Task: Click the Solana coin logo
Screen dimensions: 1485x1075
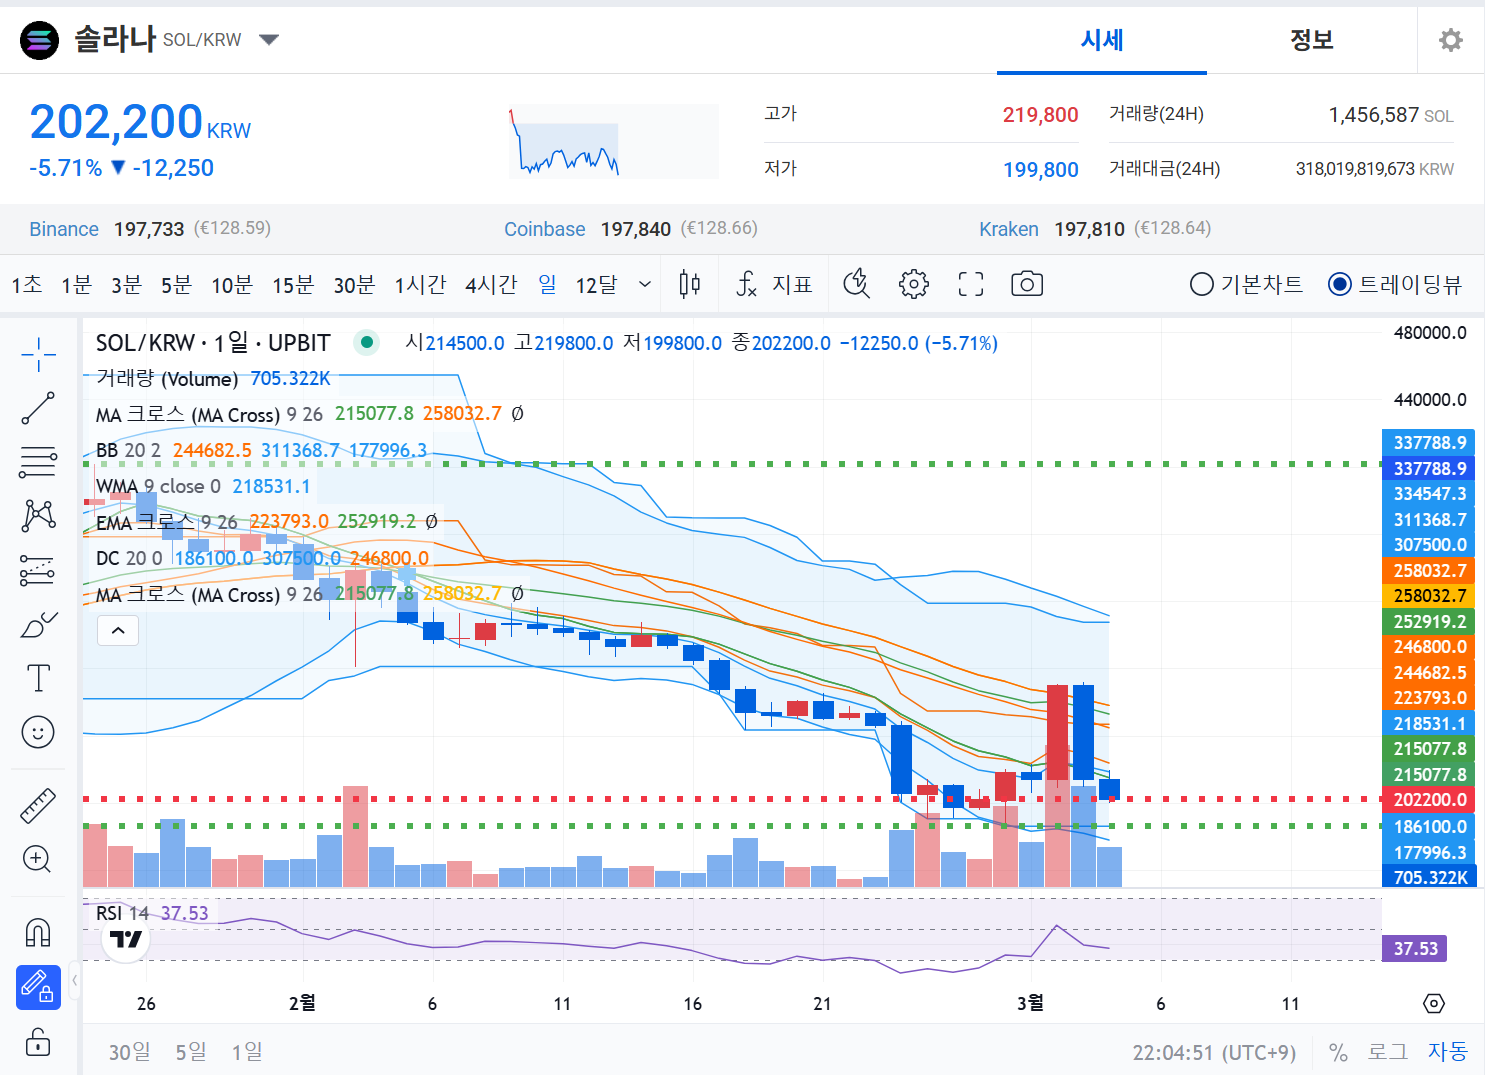Action: (40, 40)
